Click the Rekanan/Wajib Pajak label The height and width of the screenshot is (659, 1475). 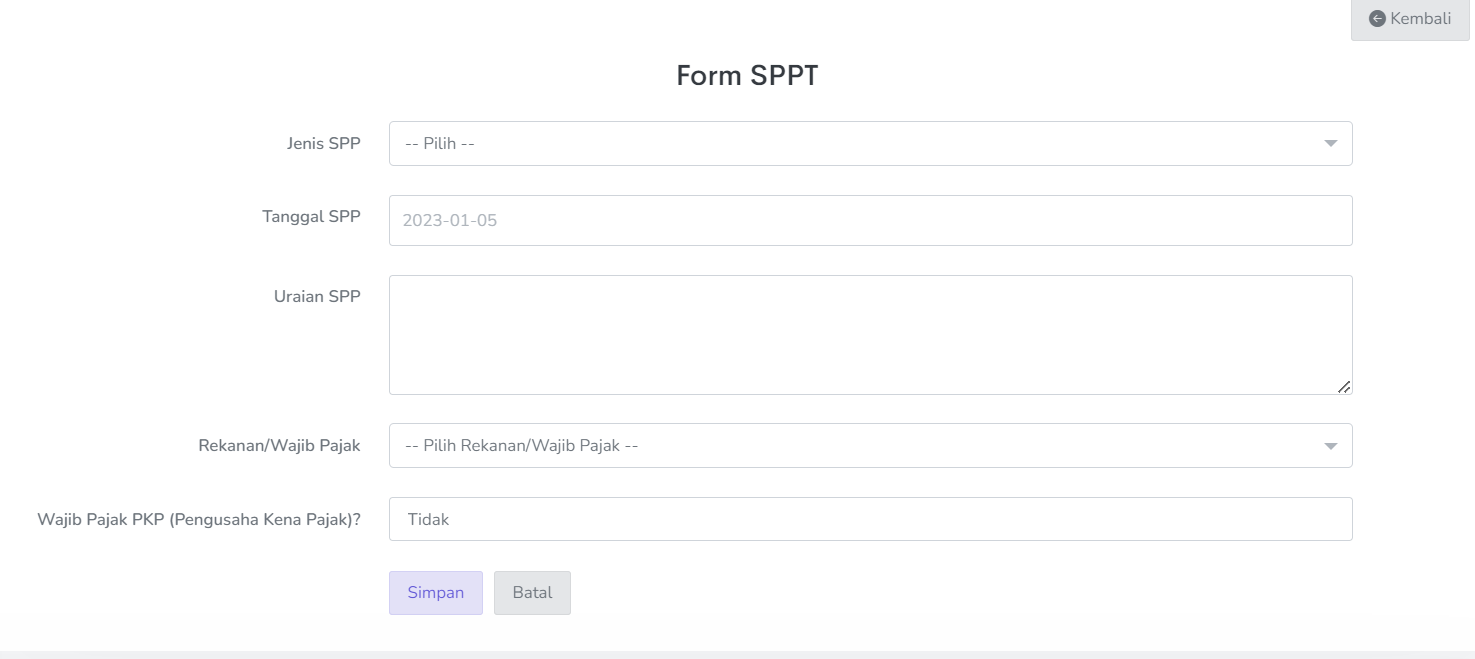click(279, 446)
